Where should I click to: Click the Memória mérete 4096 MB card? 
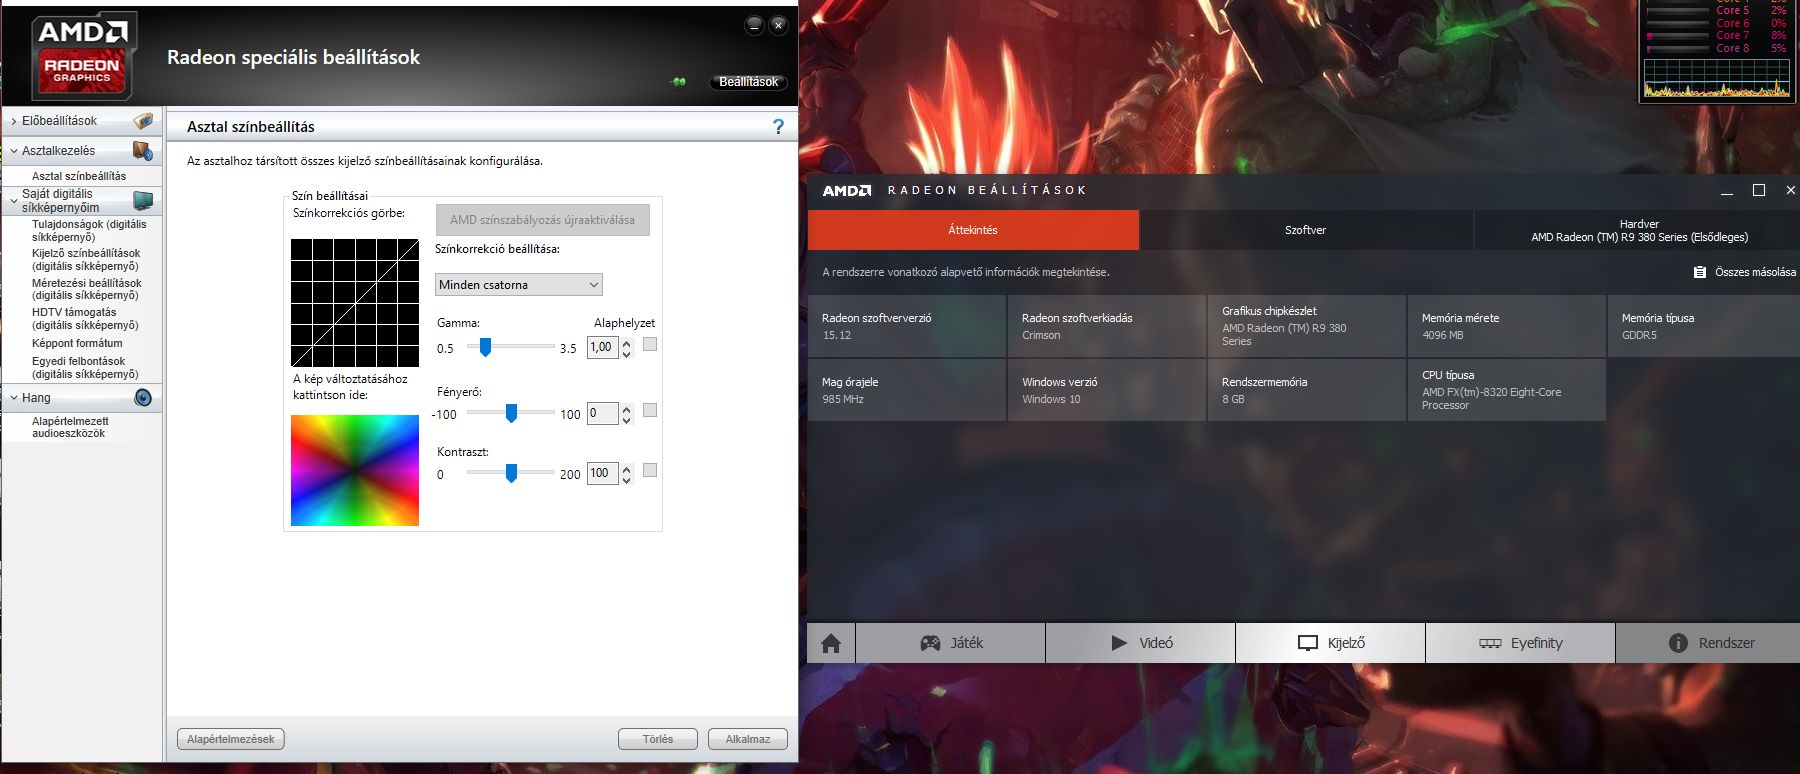tap(1506, 326)
